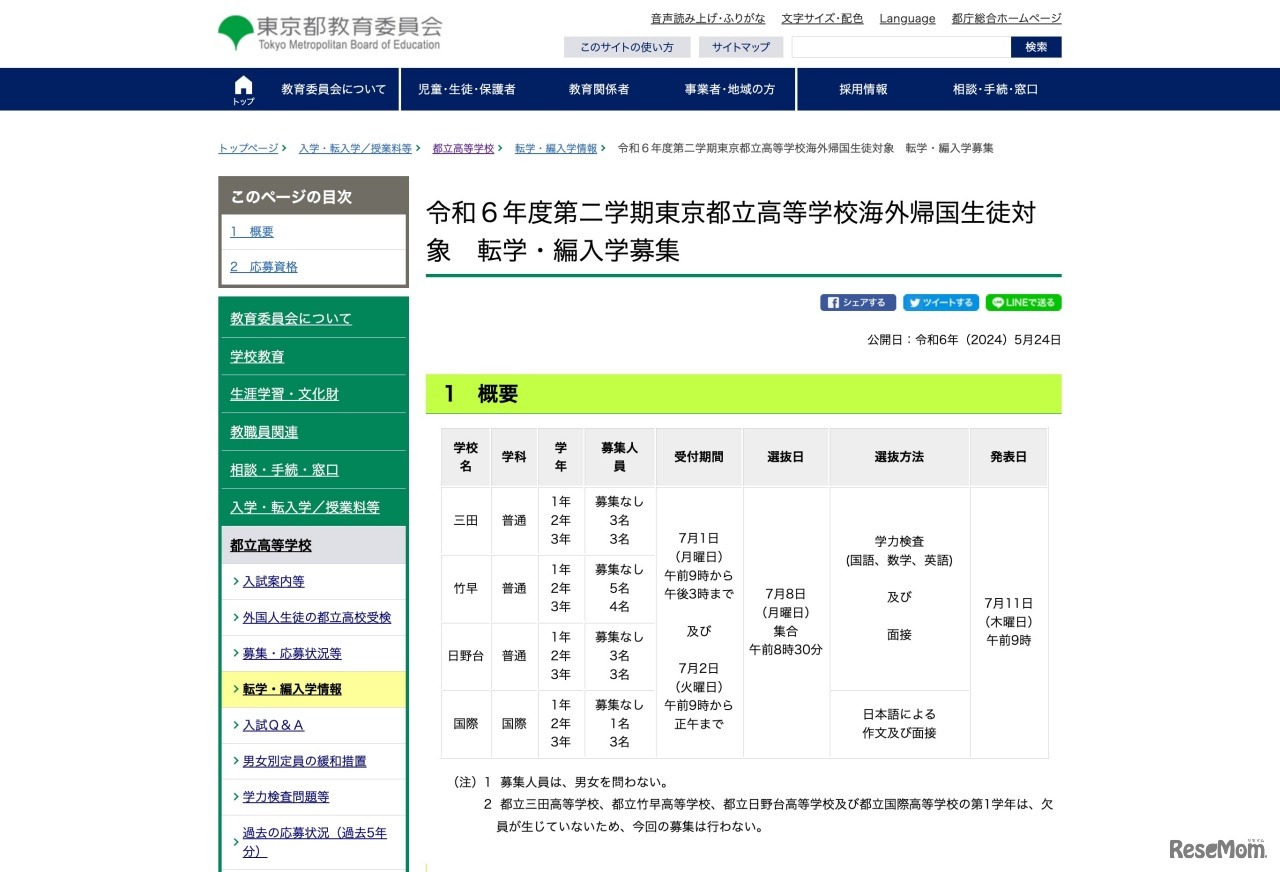This screenshot has height=872, width=1280.
Task: Click the Twitter ツイートする icon
Action: point(940,302)
